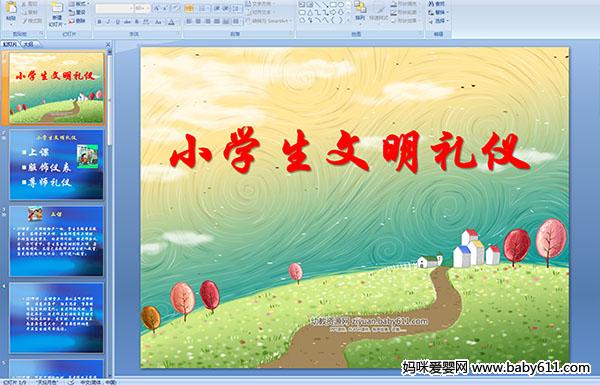This screenshot has width=600, height=385.
Task: Open the font size dropdown
Action: tap(148, 8)
